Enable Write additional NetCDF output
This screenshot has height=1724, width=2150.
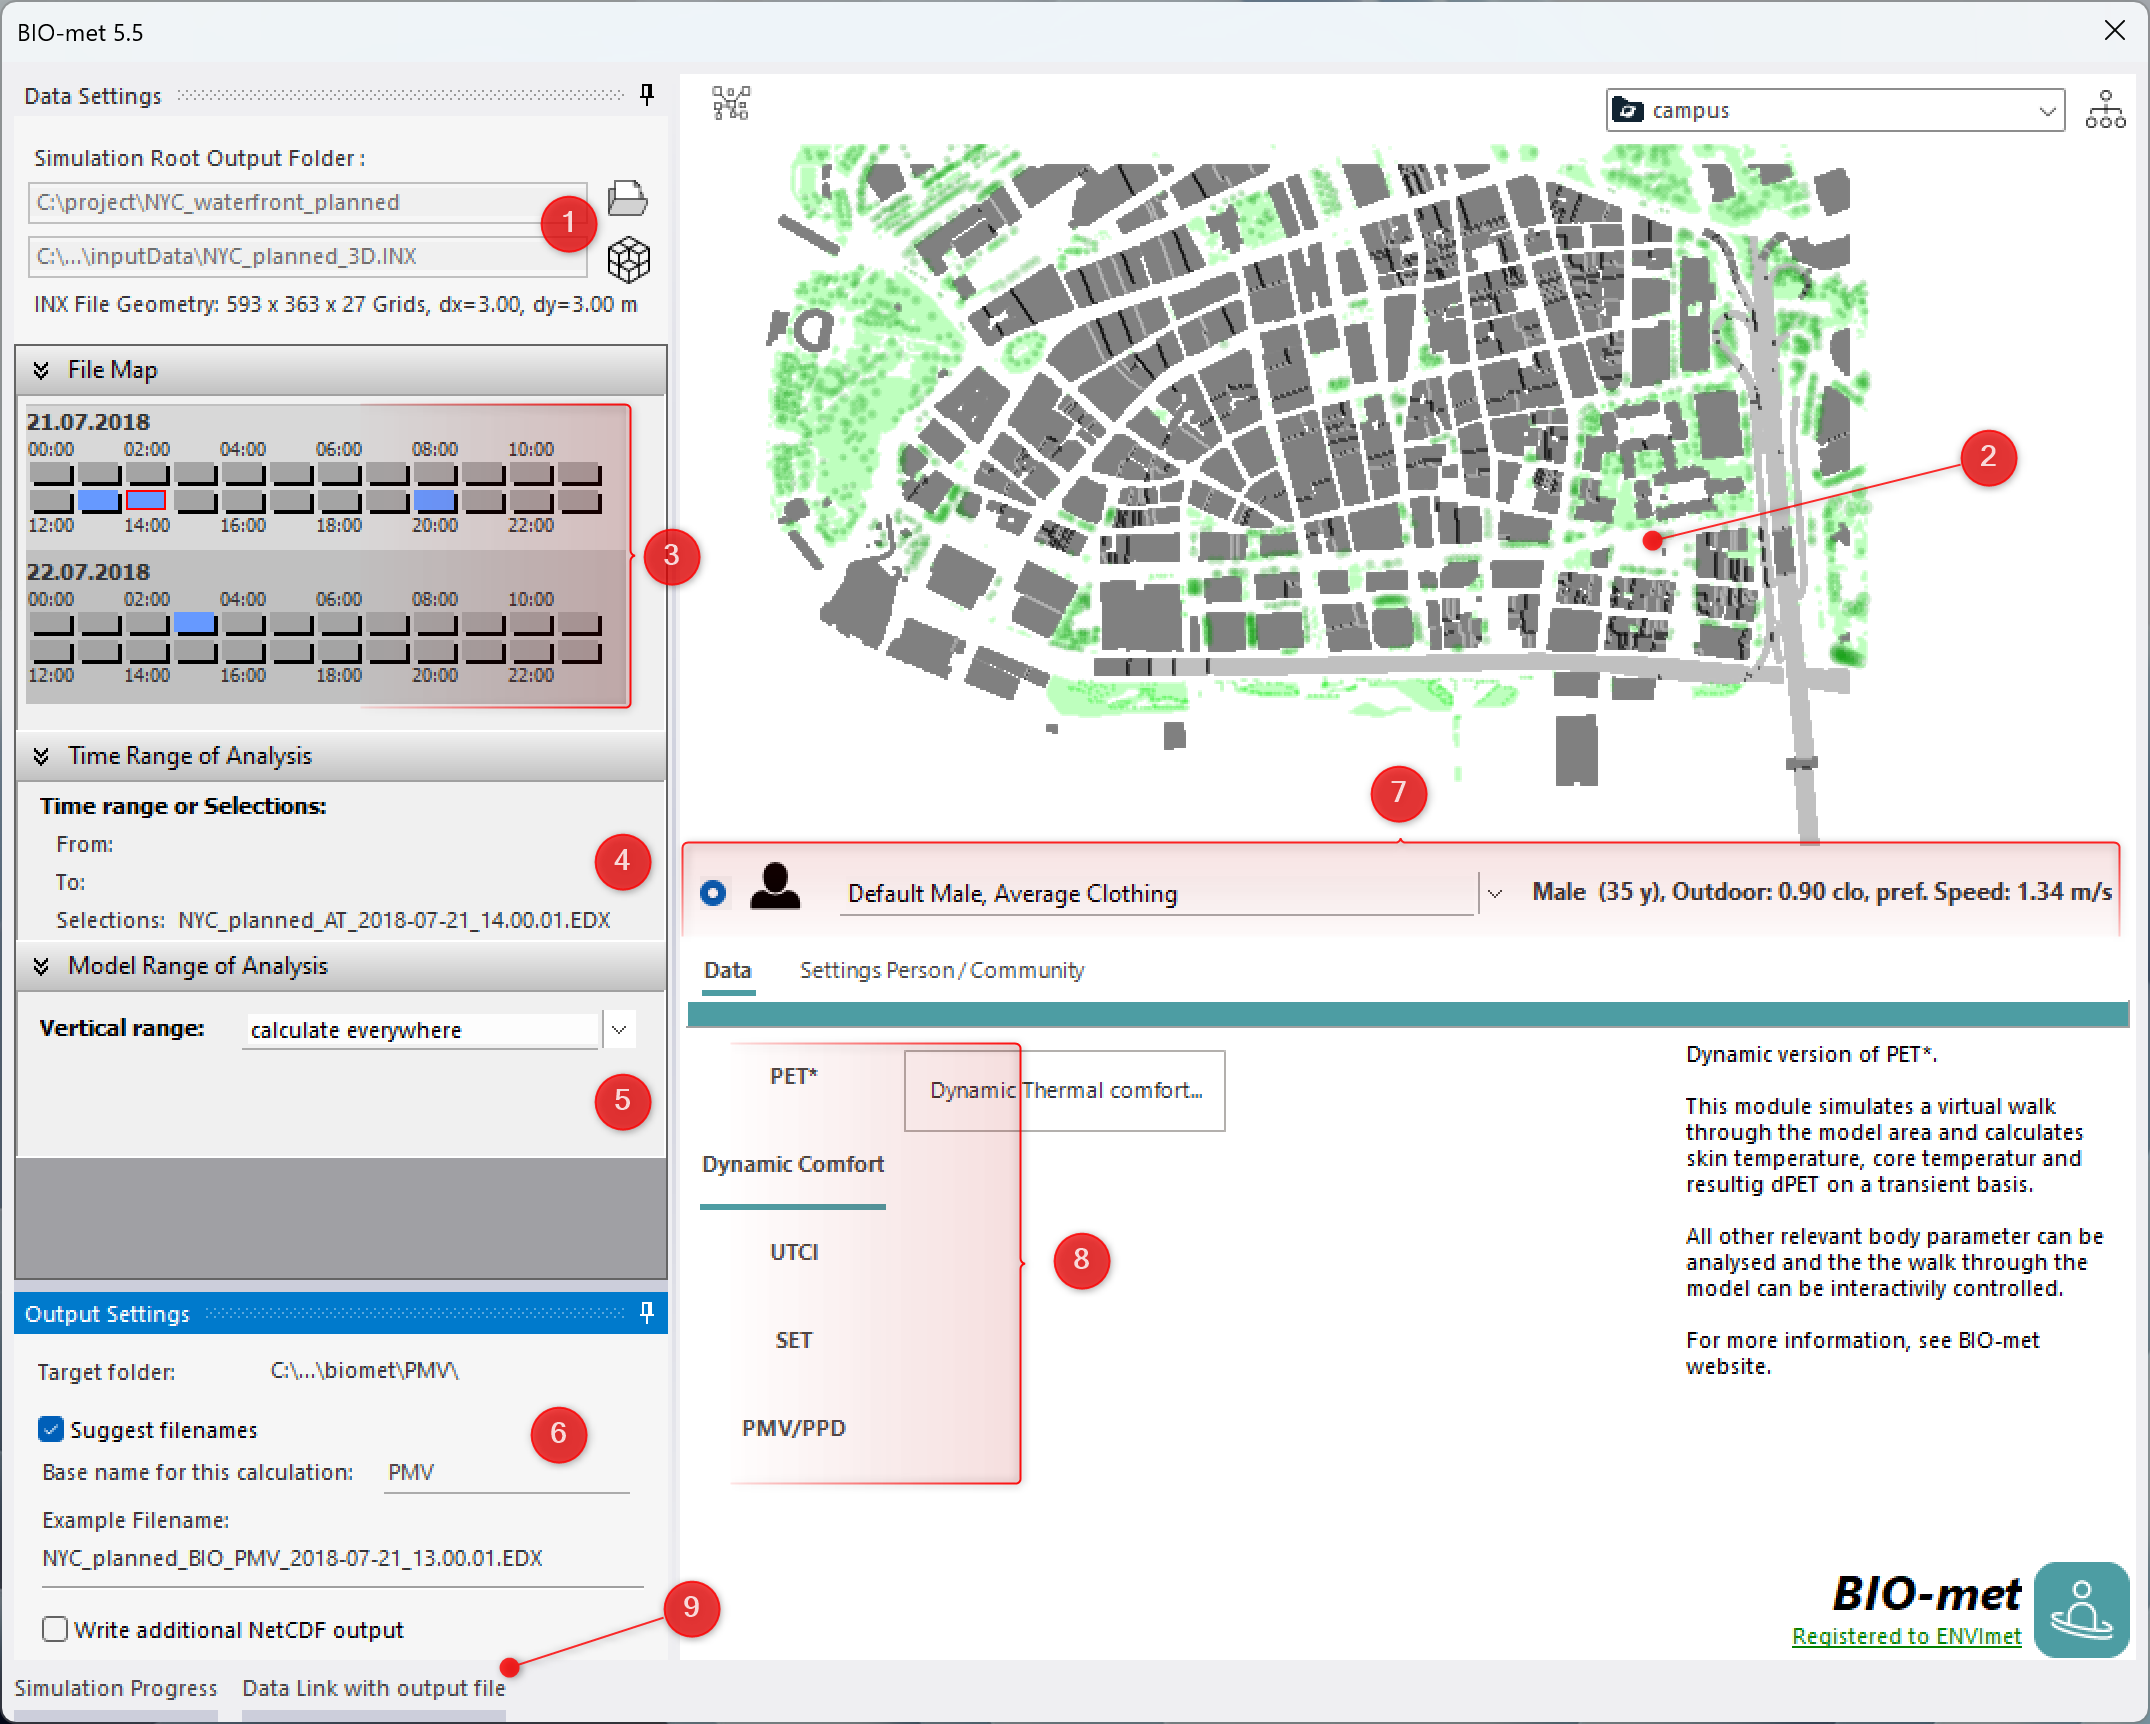coord(56,1629)
